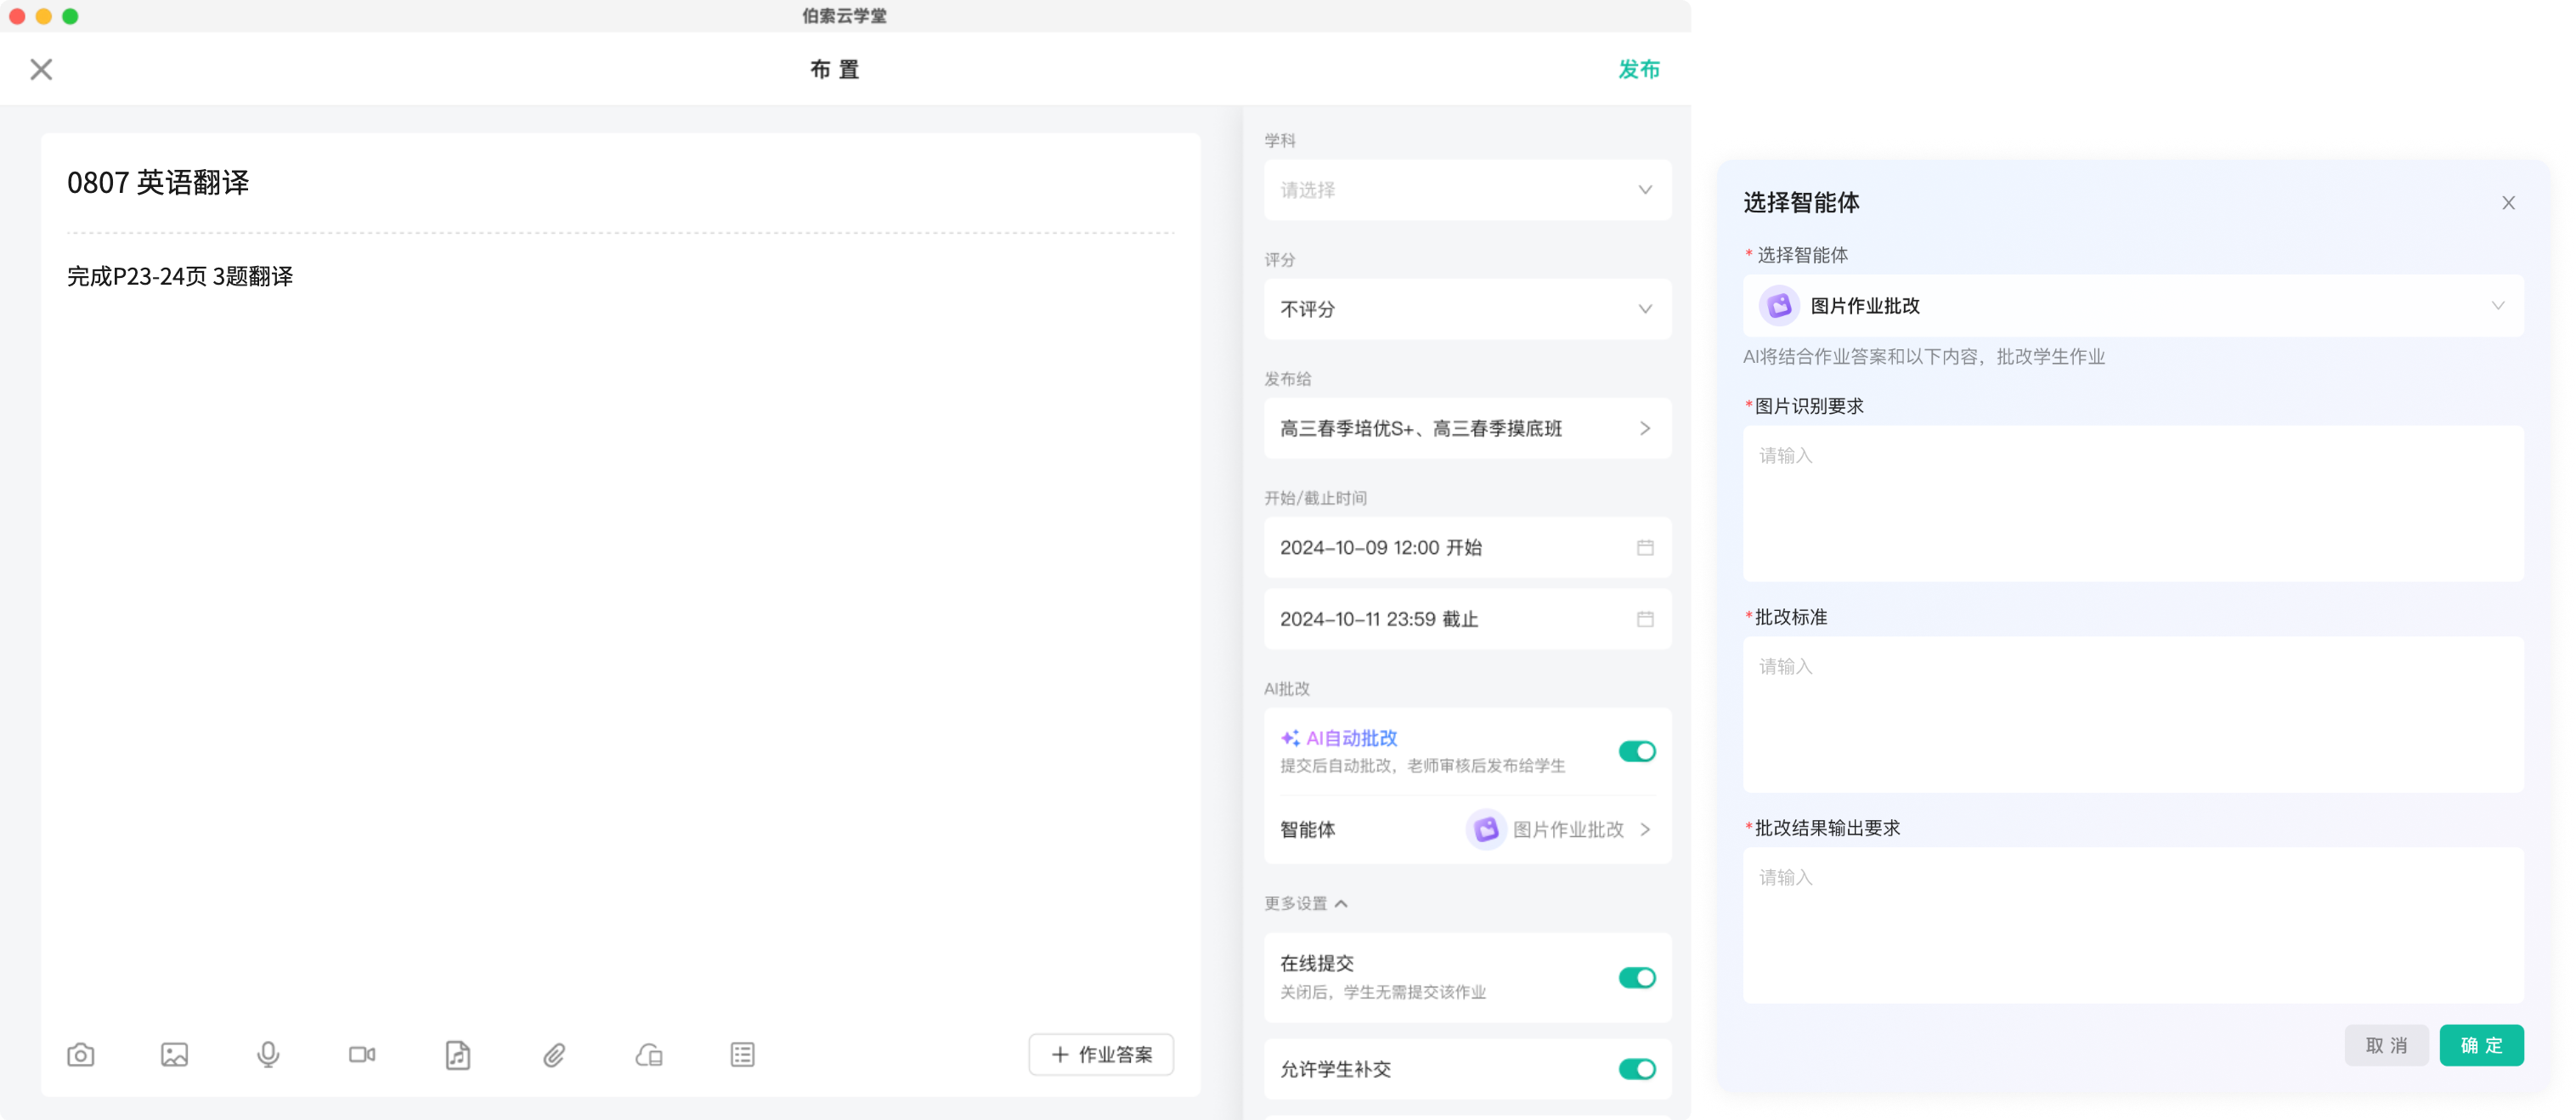Click the purple agent icon in the 智能体 row
The height and width of the screenshot is (1120, 2576).
[x=1486, y=830]
